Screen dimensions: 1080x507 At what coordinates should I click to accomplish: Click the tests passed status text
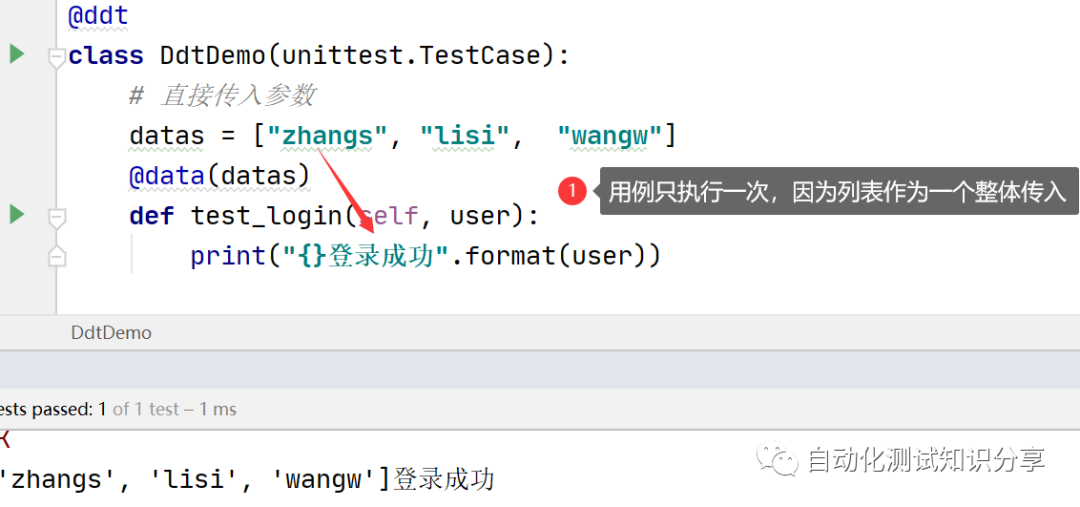(118, 409)
